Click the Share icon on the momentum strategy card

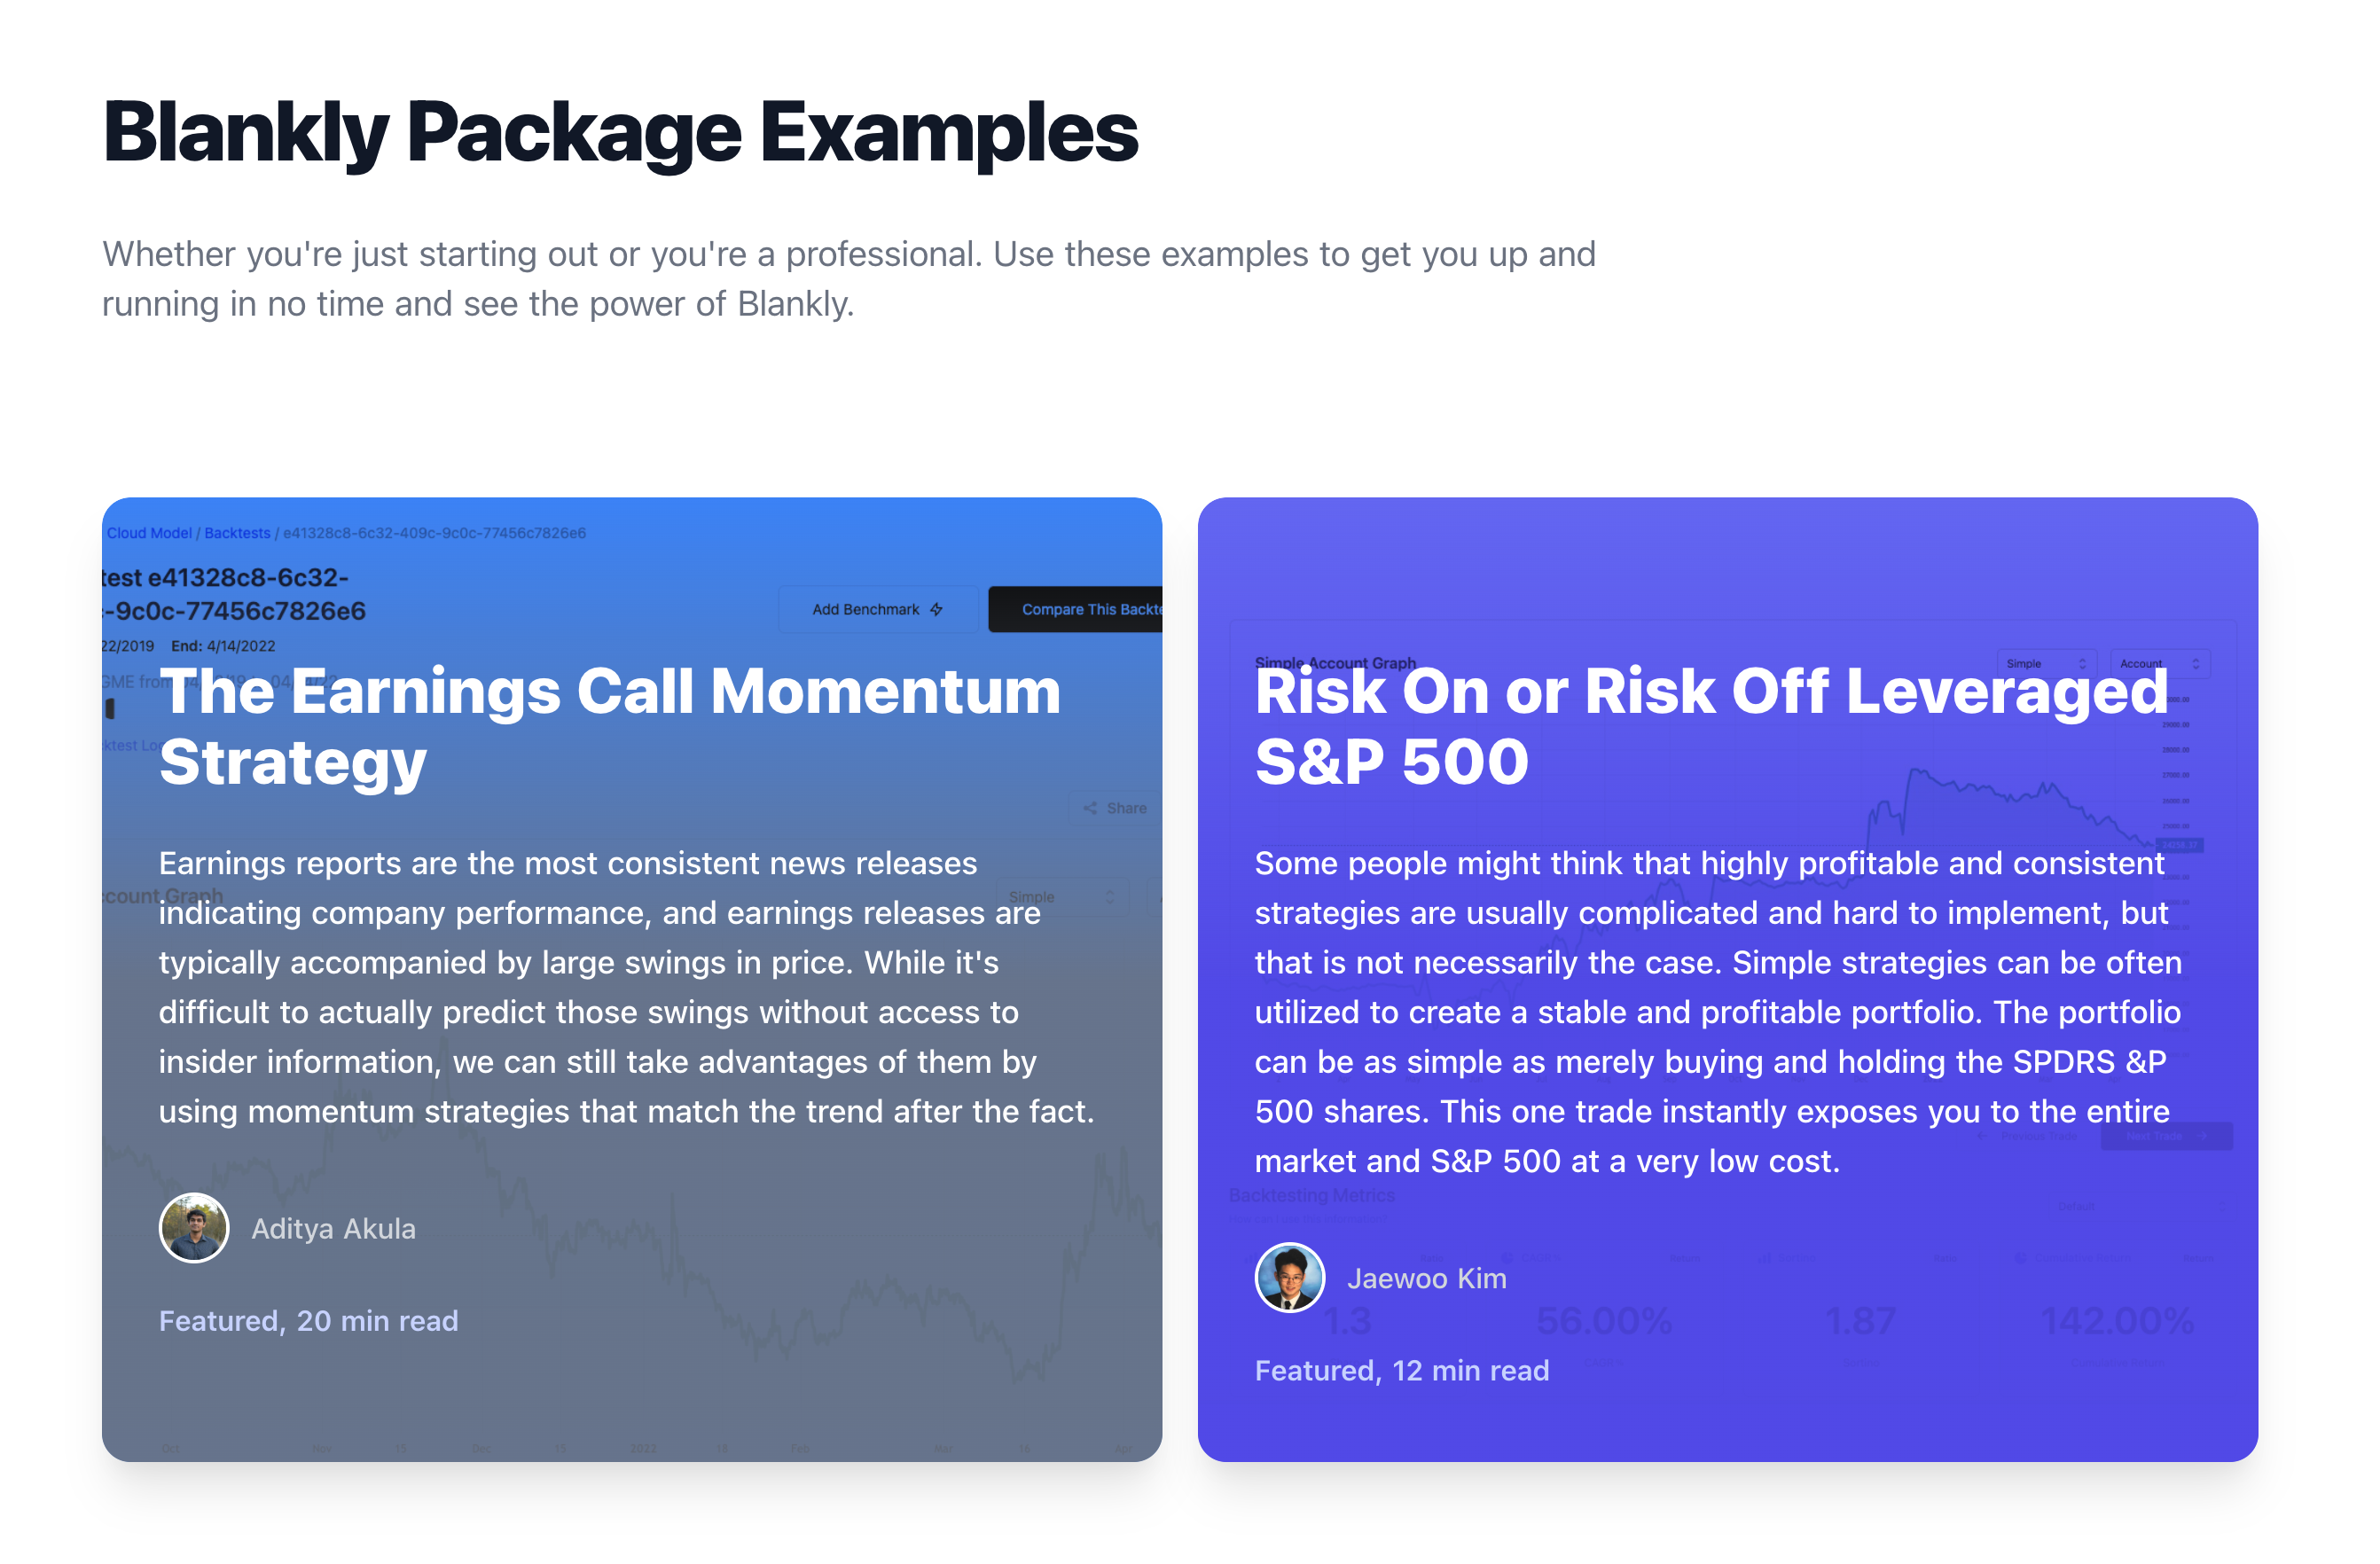1092,808
